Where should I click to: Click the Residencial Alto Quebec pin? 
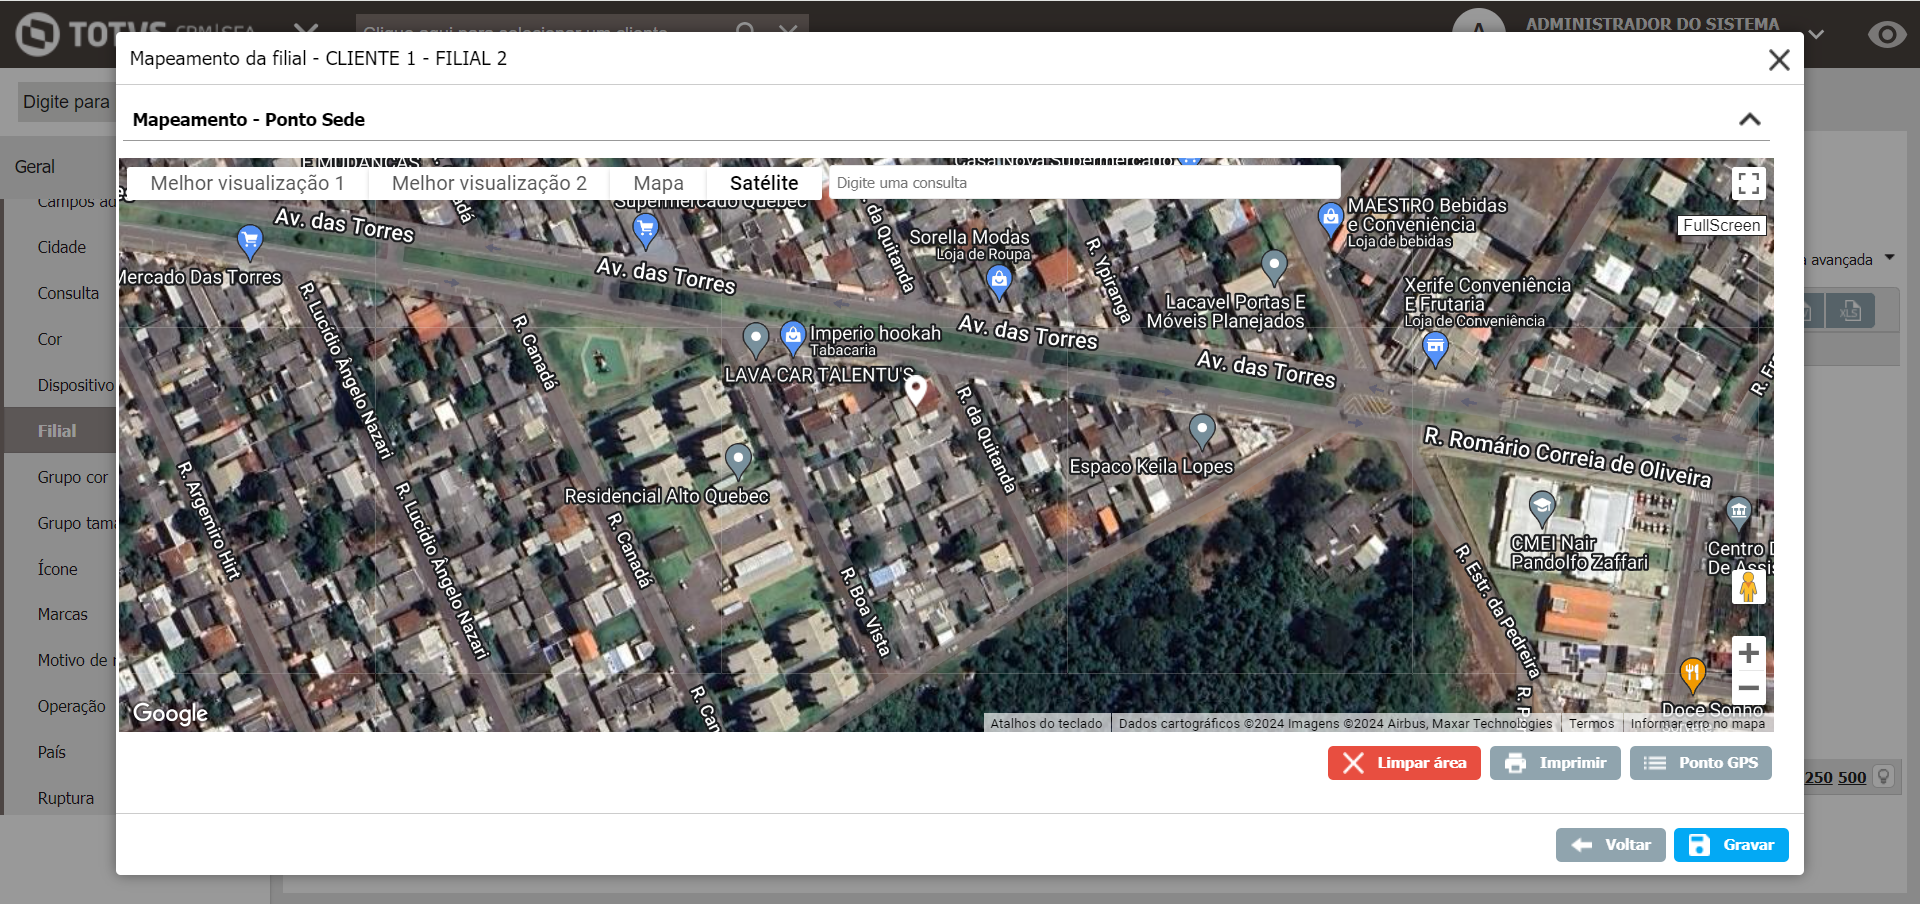click(x=738, y=460)
